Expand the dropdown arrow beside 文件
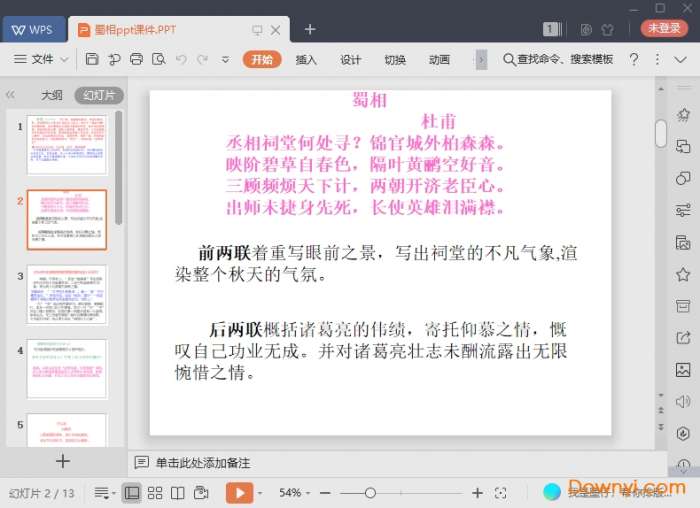The height and width of the screenshot is (508, 700). pyautogui.click(x=64, y=59)
